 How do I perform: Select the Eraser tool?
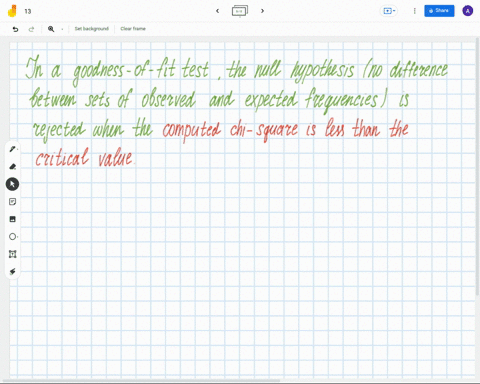click(12, 166)
